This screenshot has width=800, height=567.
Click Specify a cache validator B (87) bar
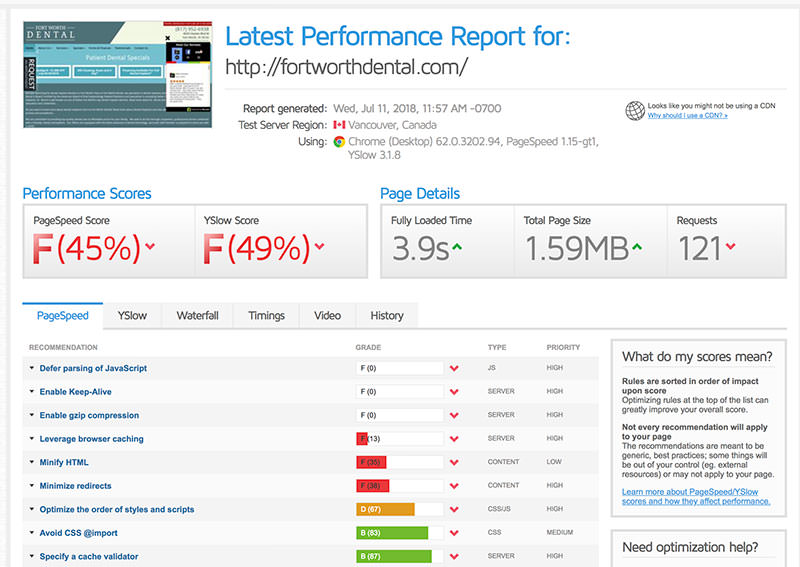(x=400, y=556)
